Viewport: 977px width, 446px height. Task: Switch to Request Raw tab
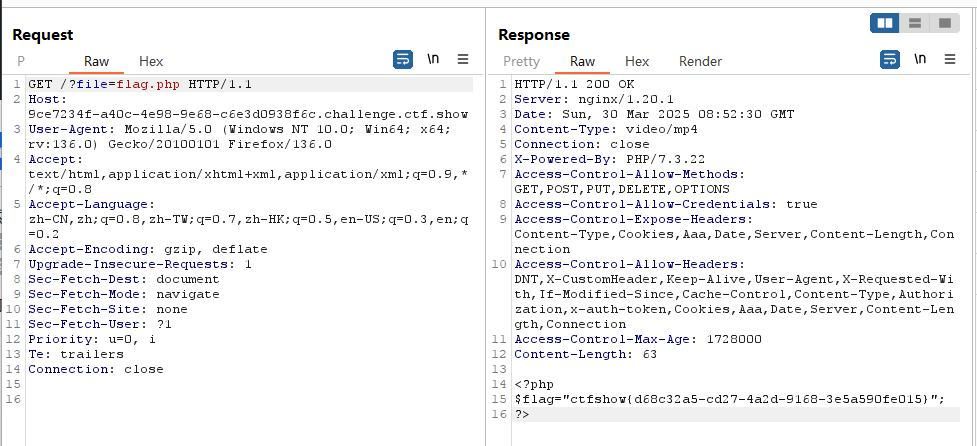tap(97, 61)
